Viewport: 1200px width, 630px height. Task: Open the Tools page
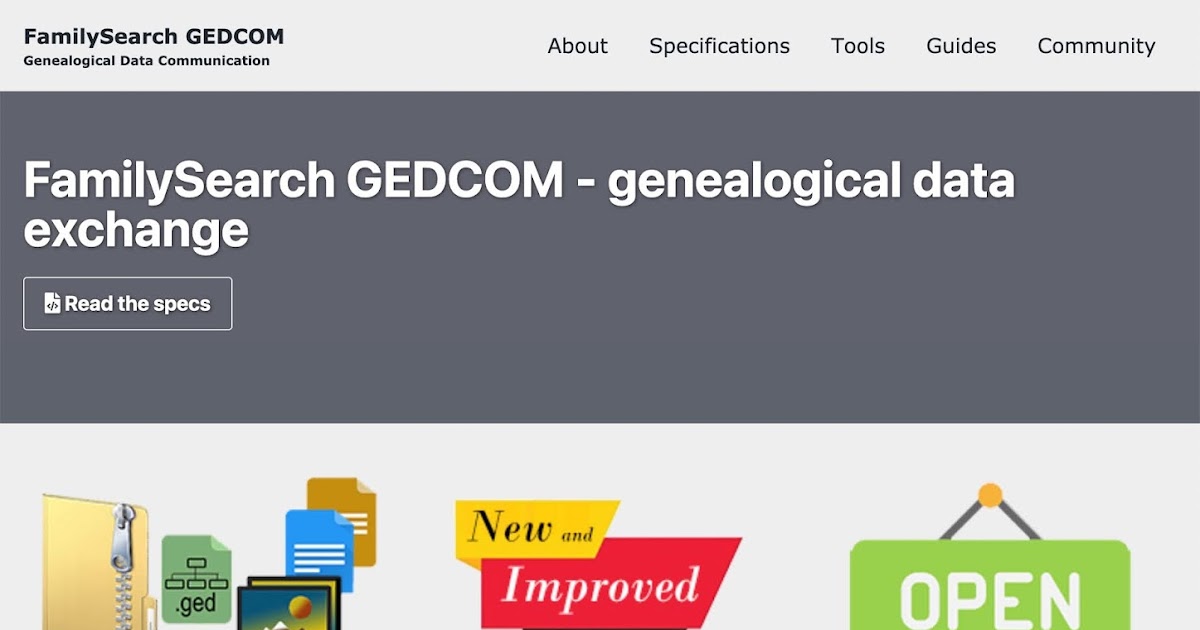[x=857, y=46]
